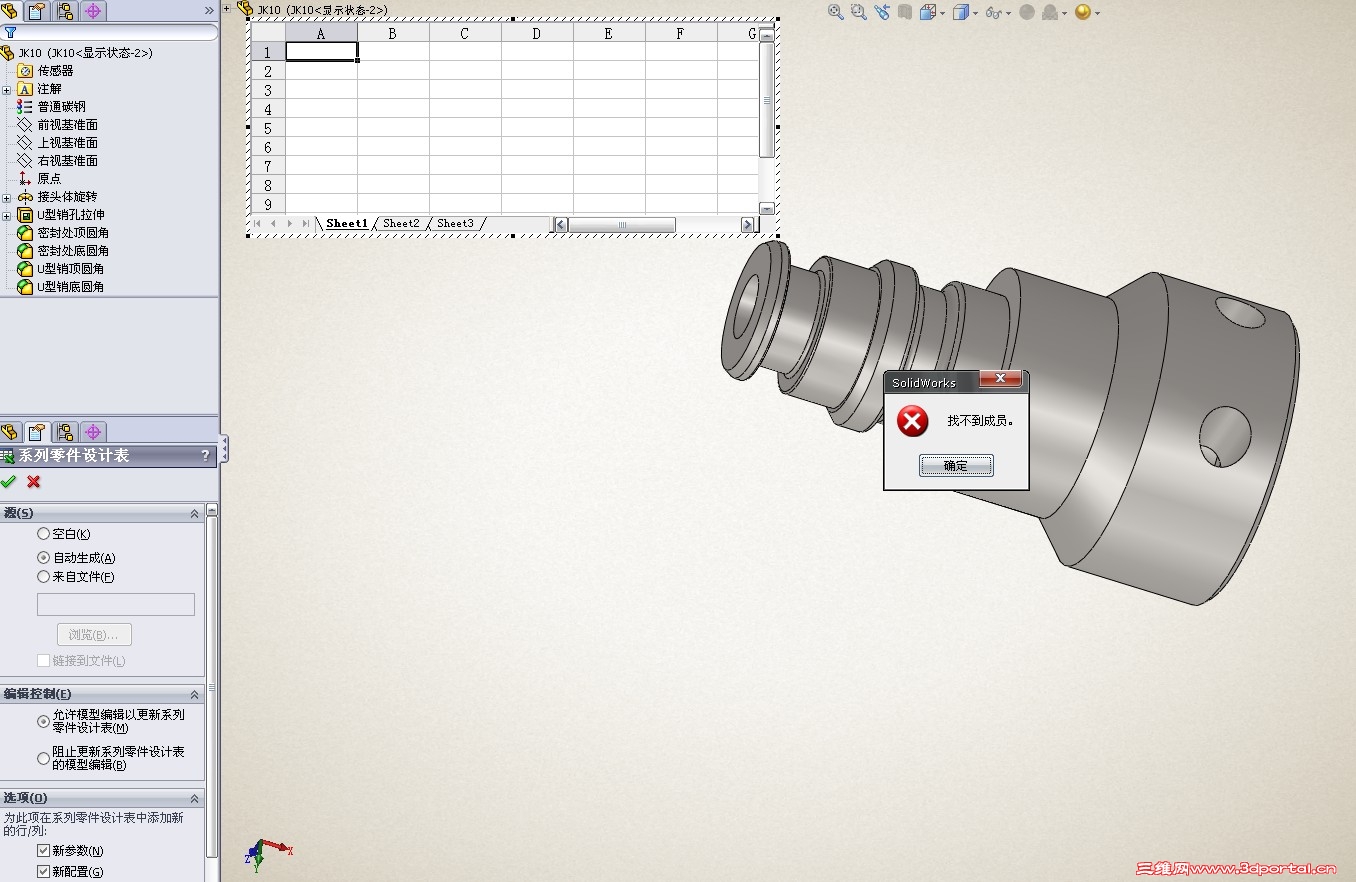Cancel the design table with red X

point(34,482)
